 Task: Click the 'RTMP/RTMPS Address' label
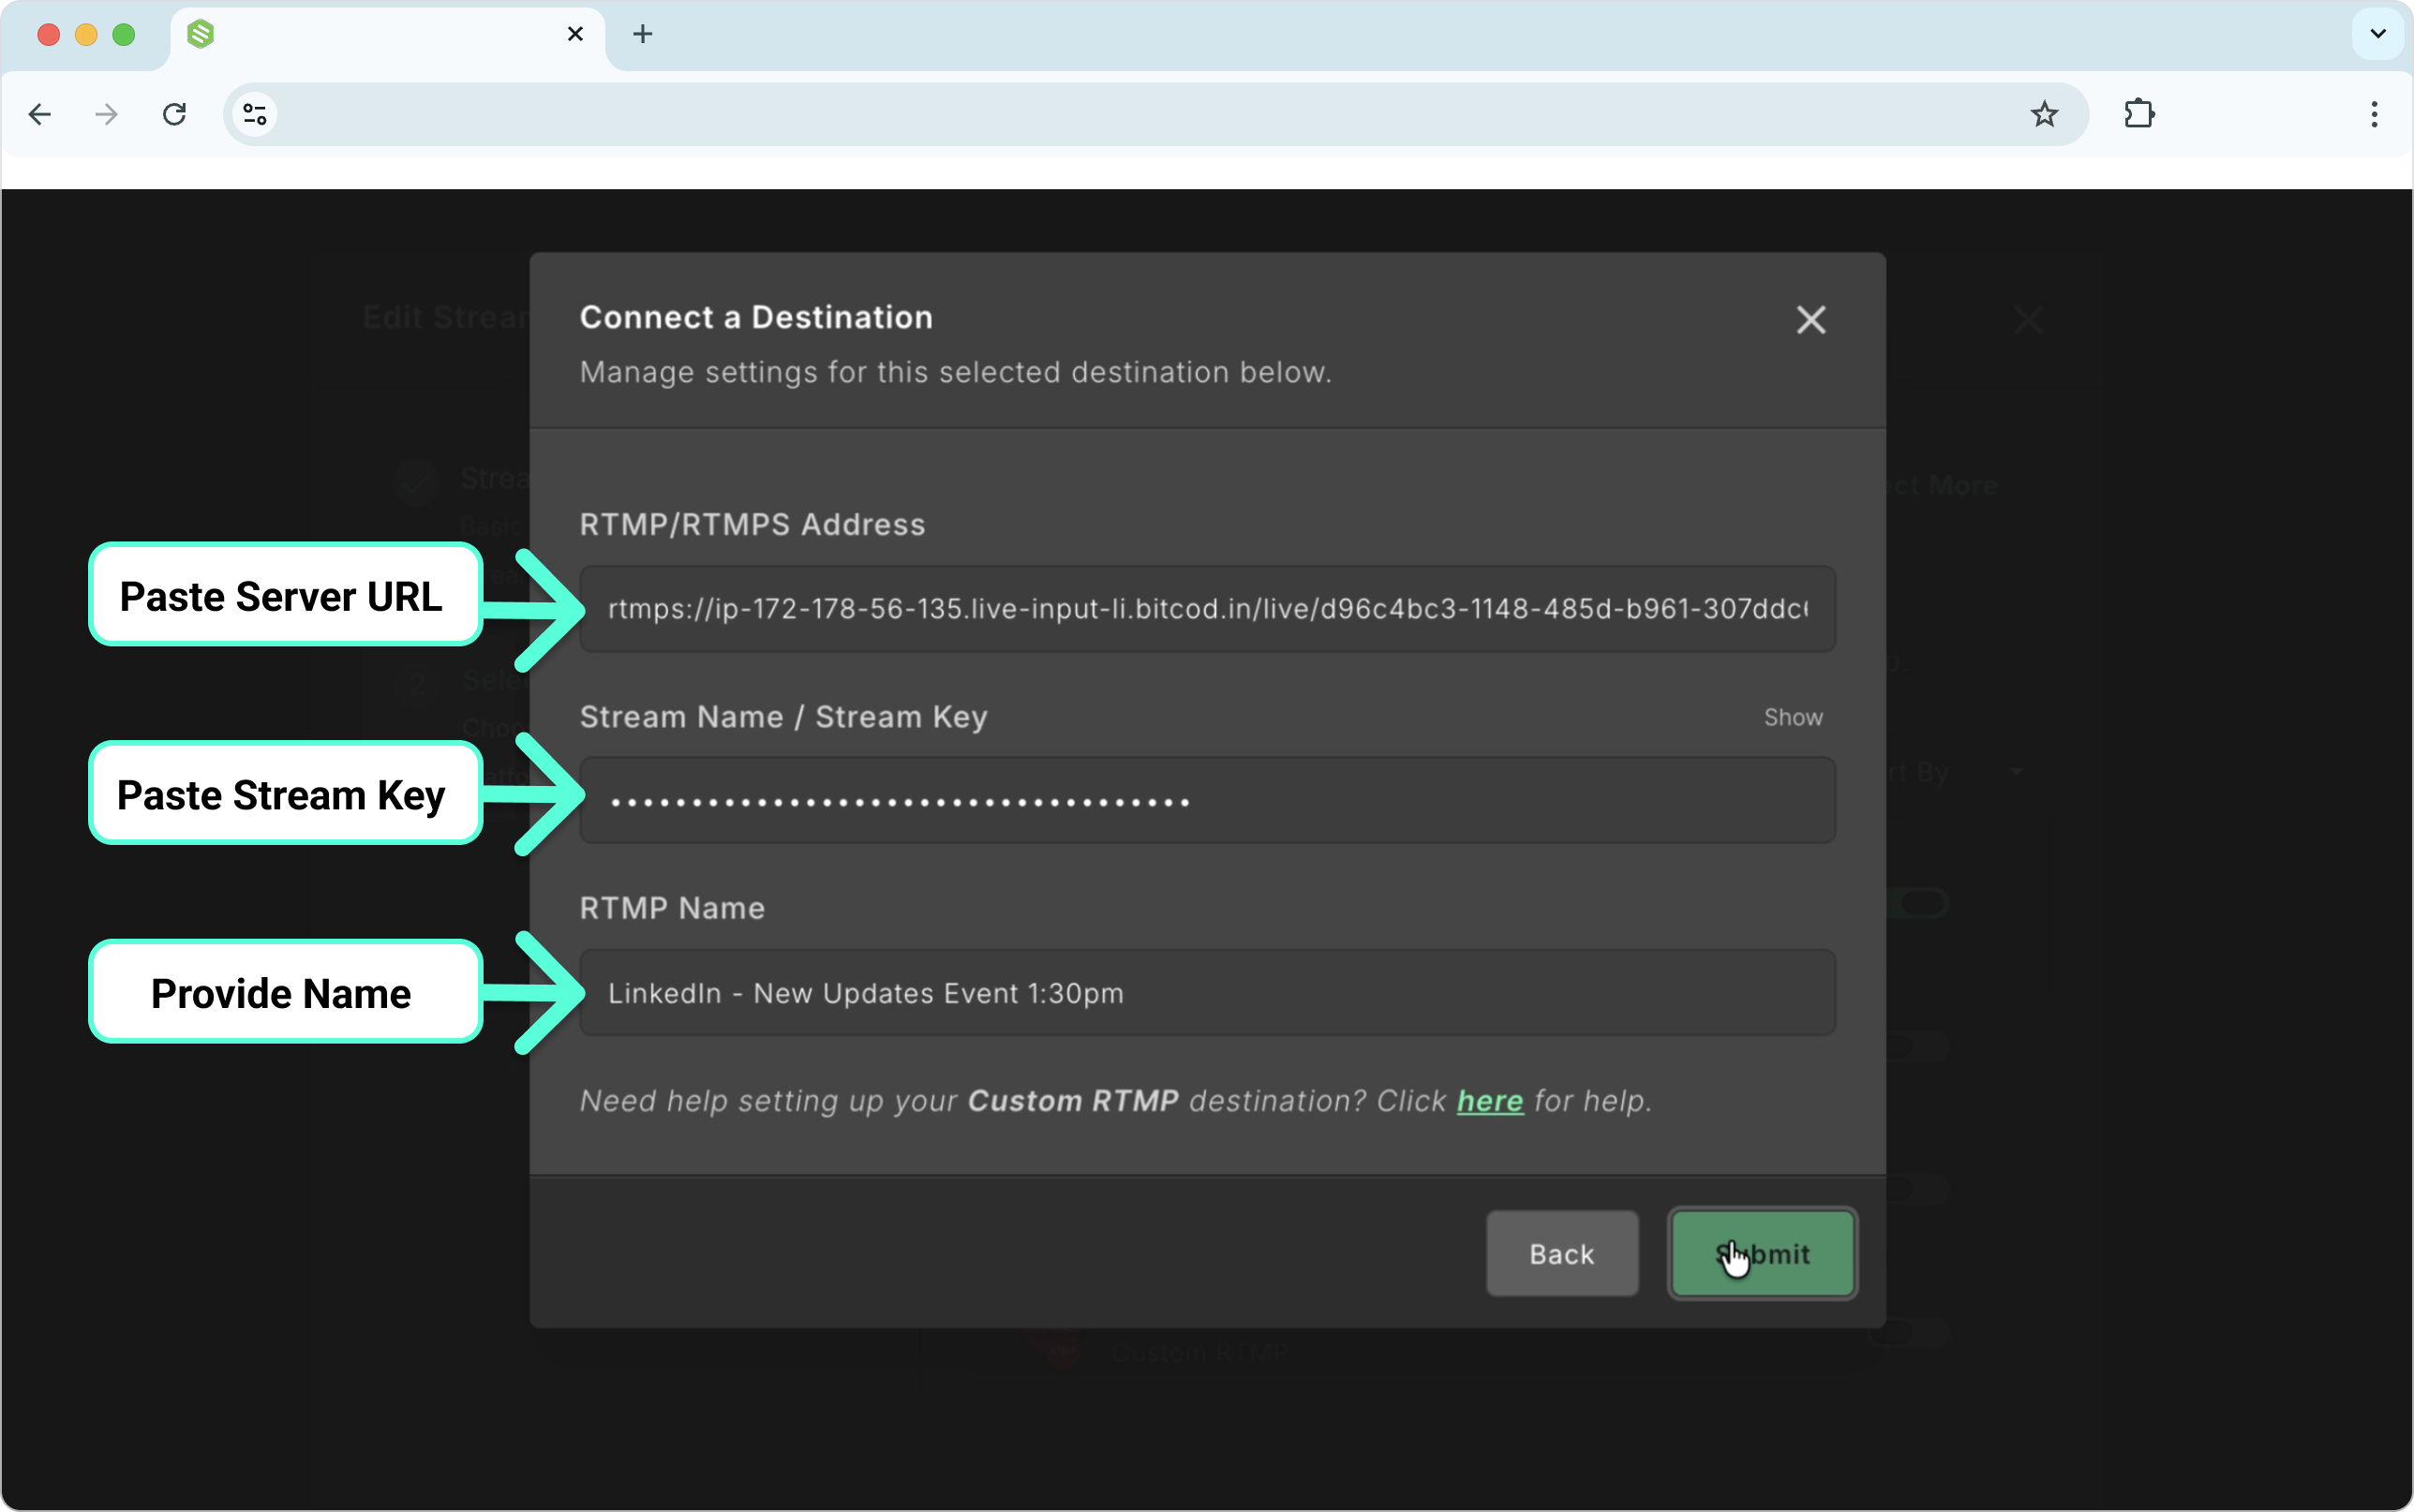pyautogui.click(x=752, y=524)
